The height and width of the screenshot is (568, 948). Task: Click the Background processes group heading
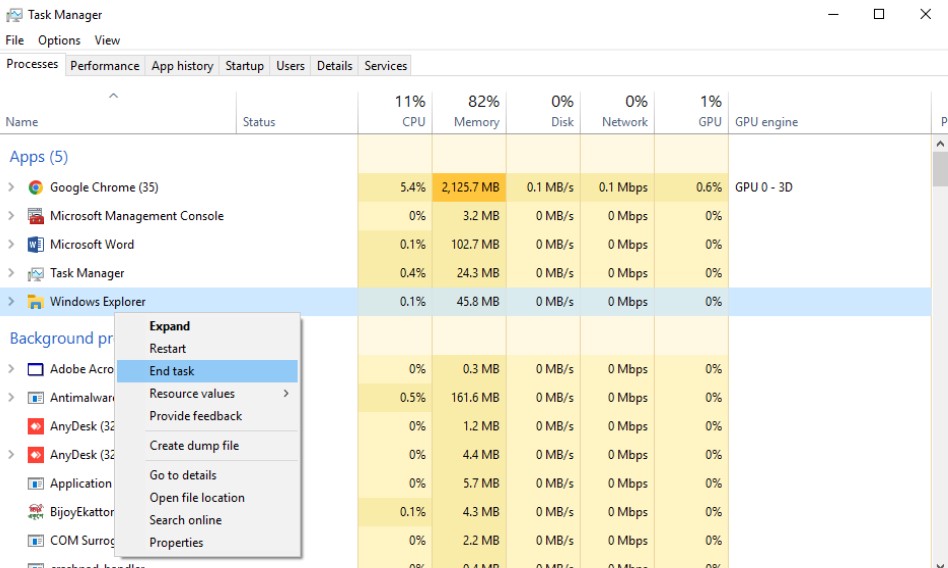pyautogui.click(x=61, y=339)
